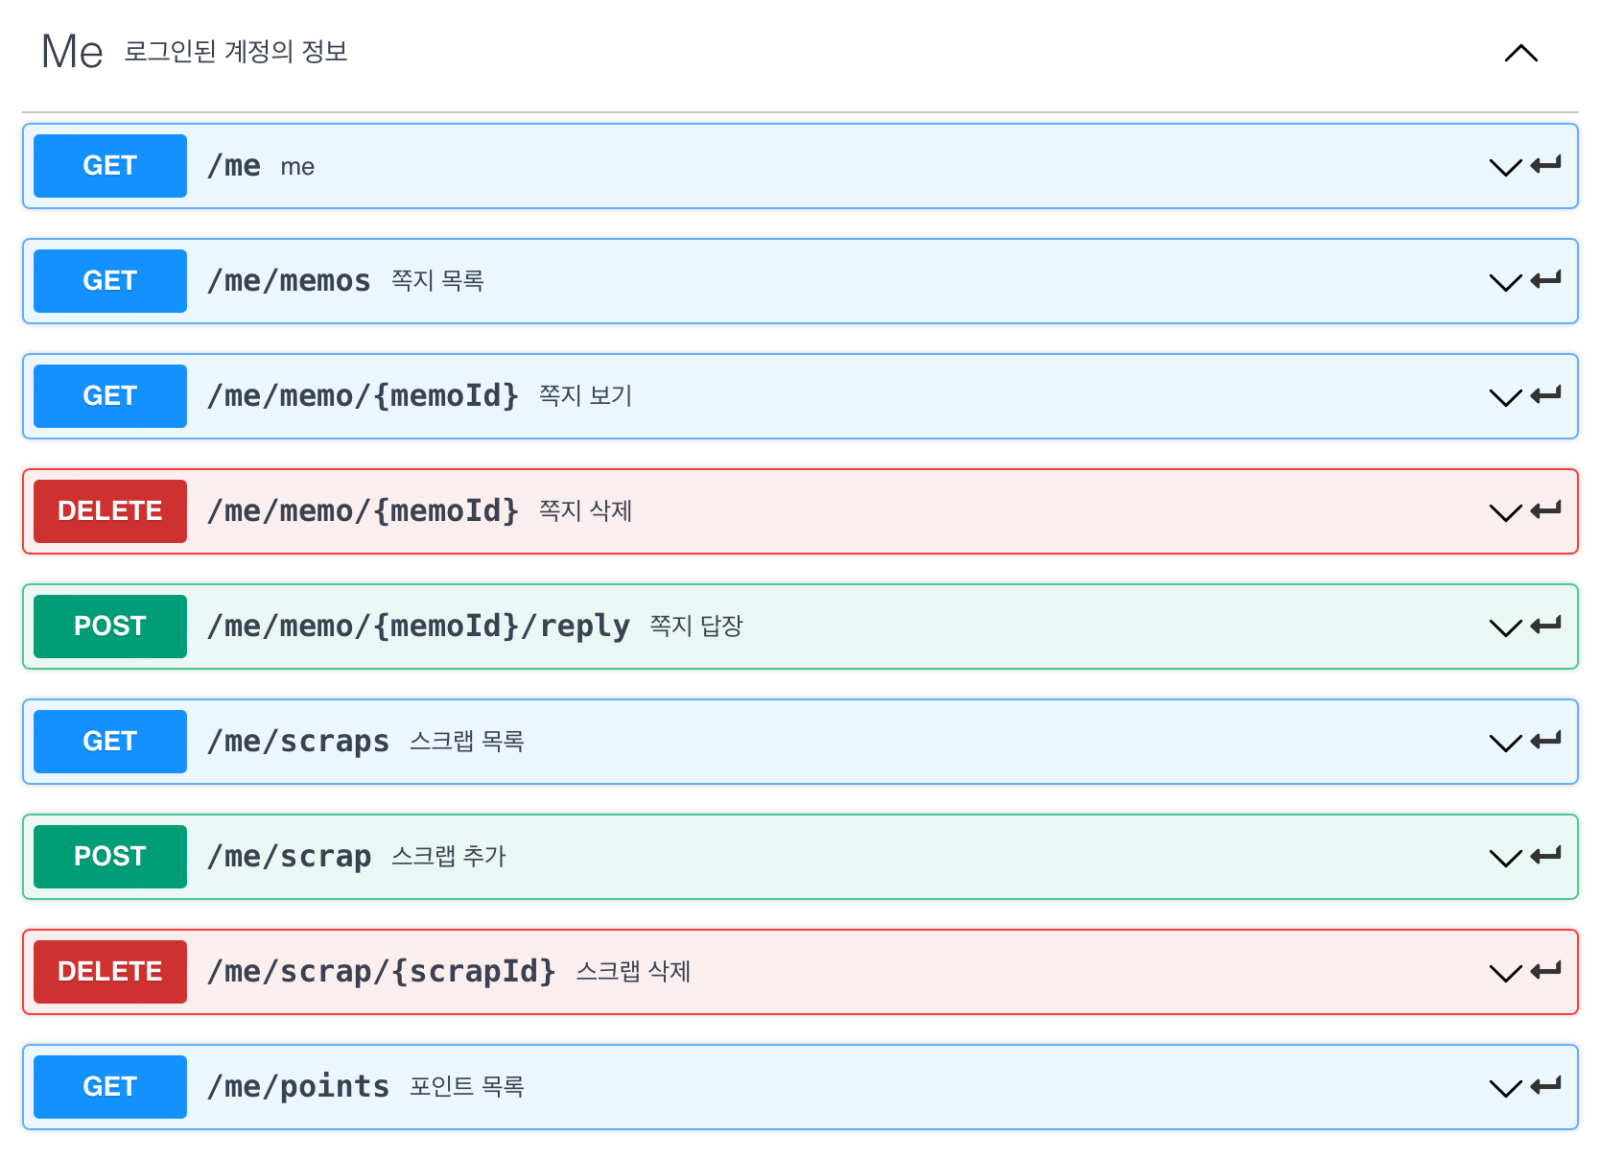Click the return-arrow icon on /me/scraps row
The width and height of the screenshot is (1600, 1159).
pyautogui.click(x=1545, y=740)
